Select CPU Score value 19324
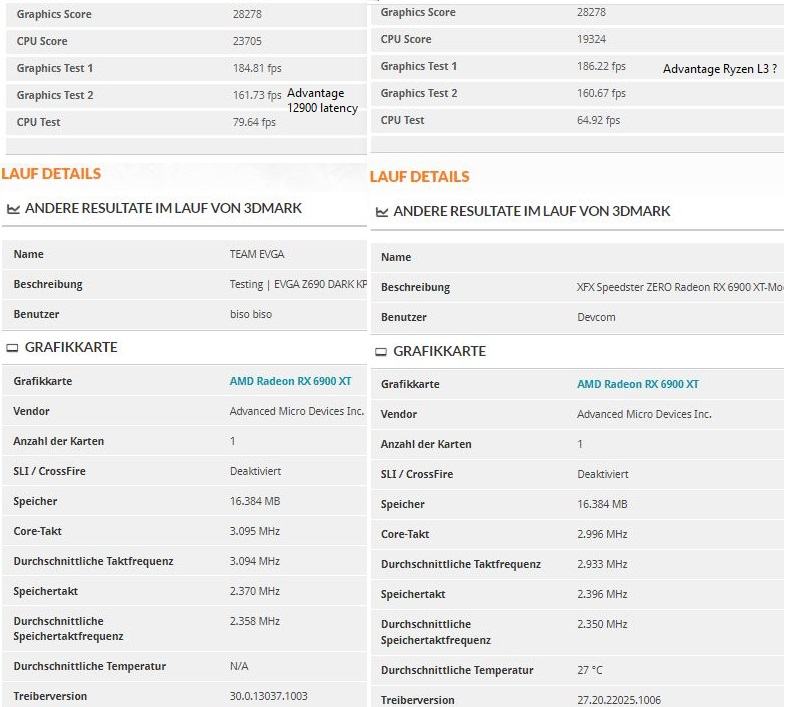Screen dimensions: 785x707 pyautogui.click(x=591, y=39)
